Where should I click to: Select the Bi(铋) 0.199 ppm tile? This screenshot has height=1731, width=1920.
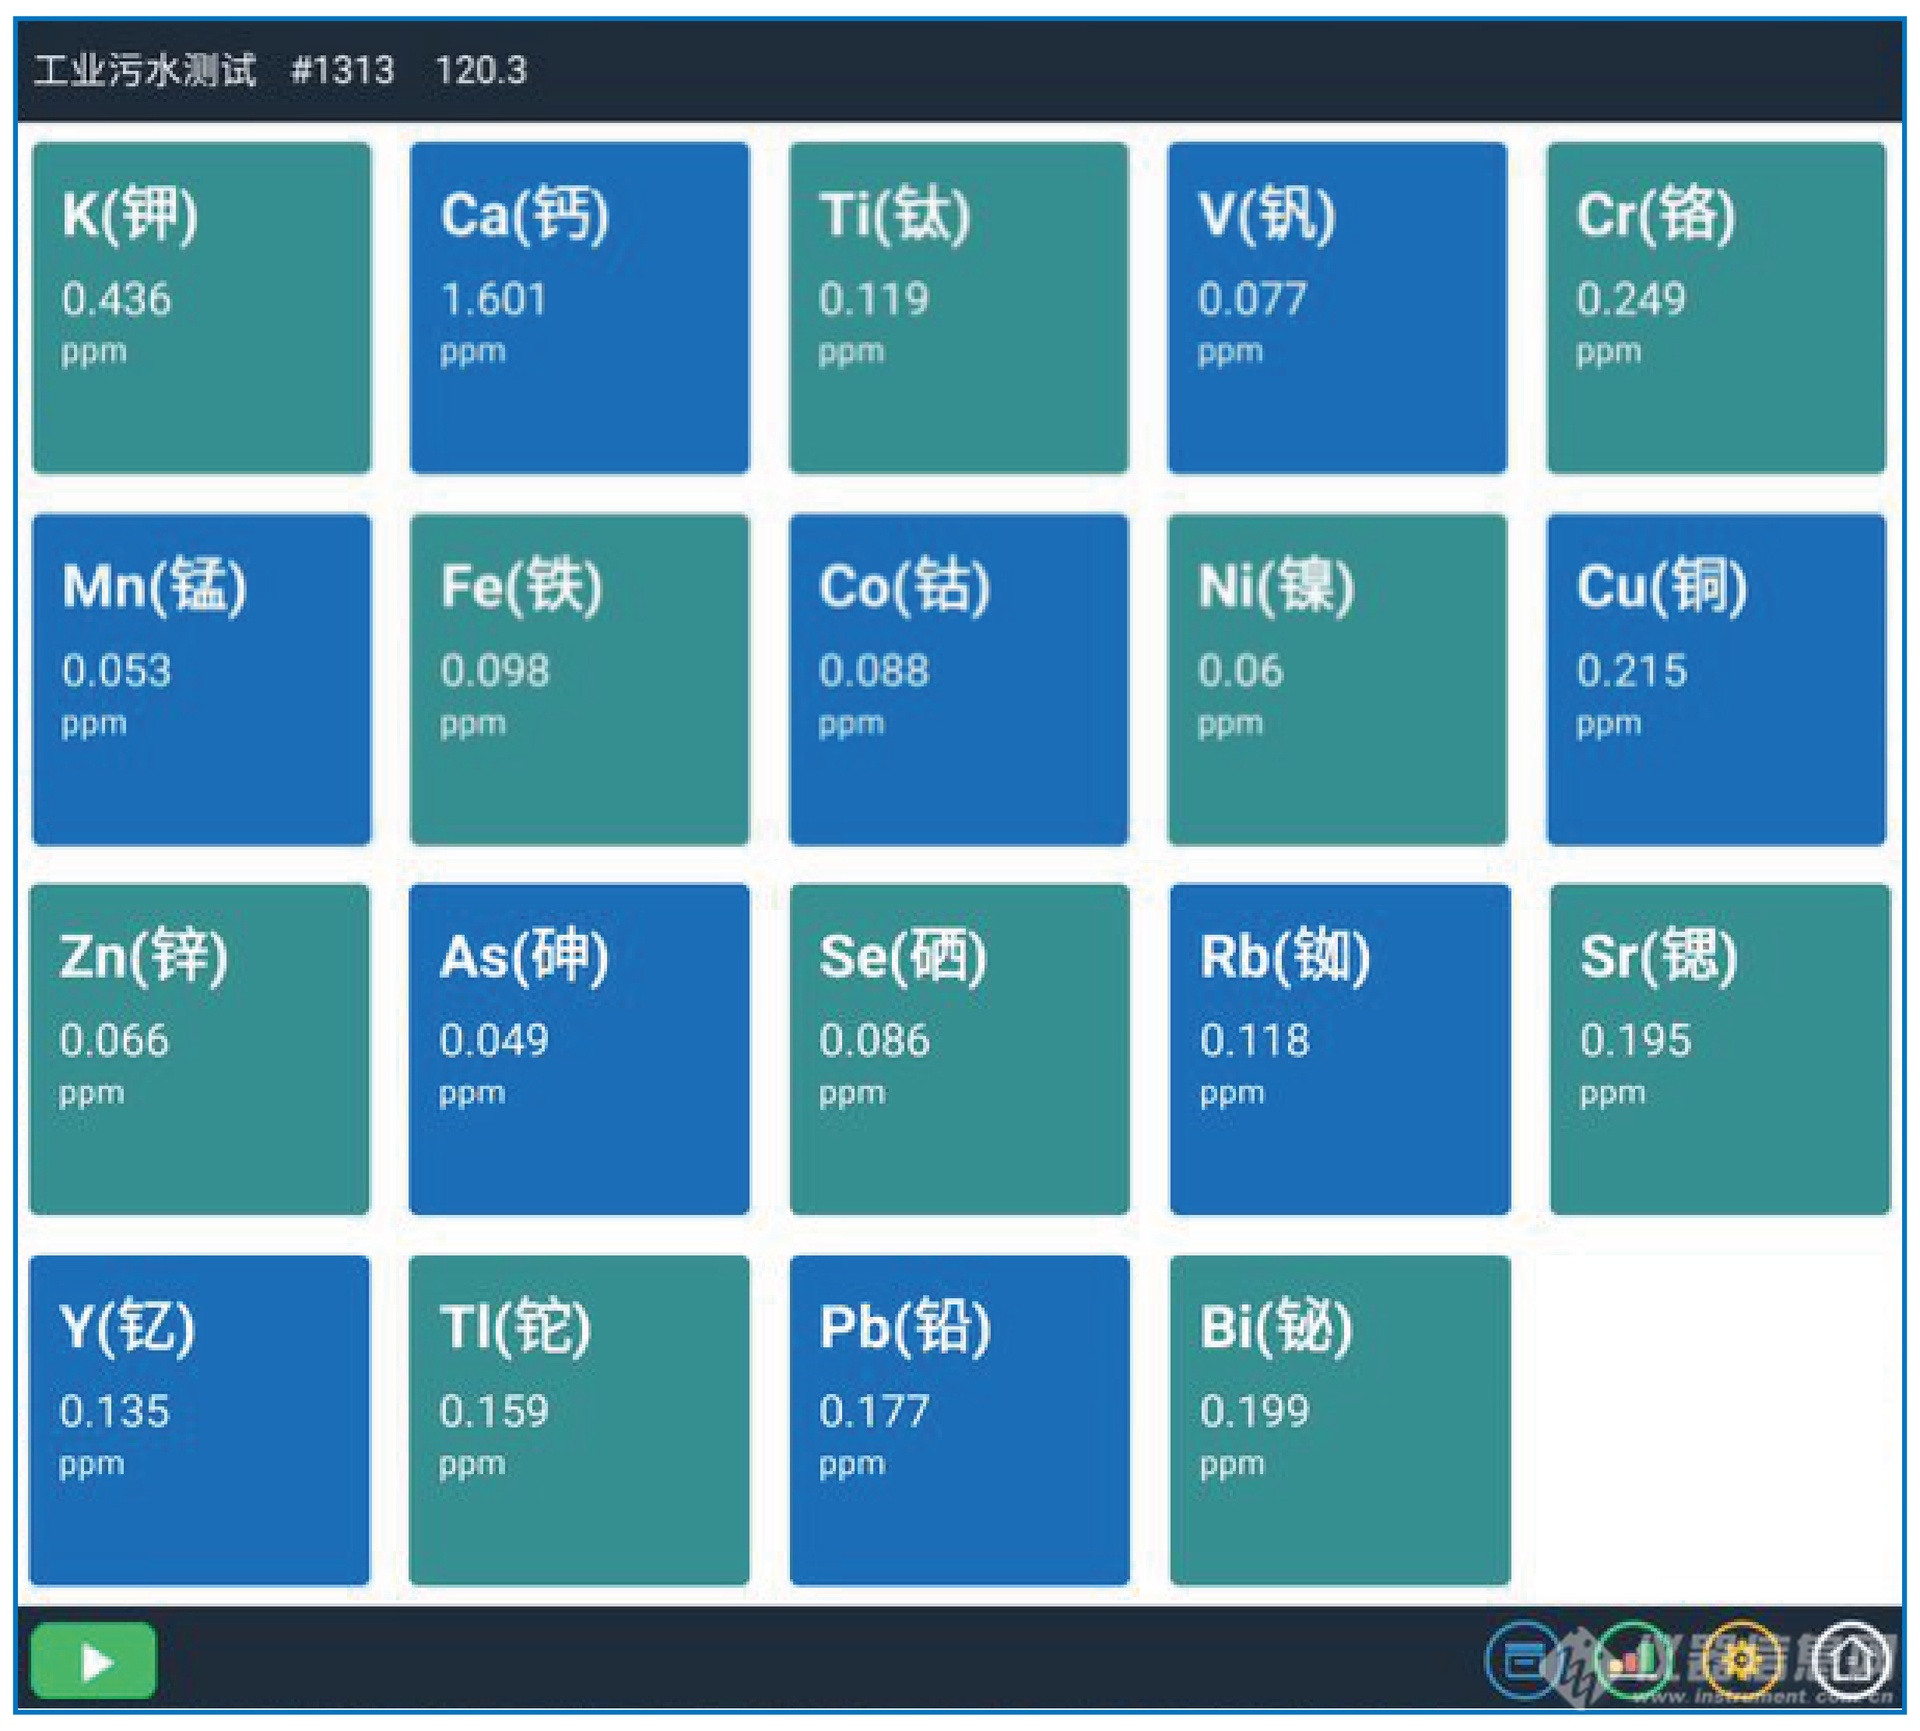1340,1420
